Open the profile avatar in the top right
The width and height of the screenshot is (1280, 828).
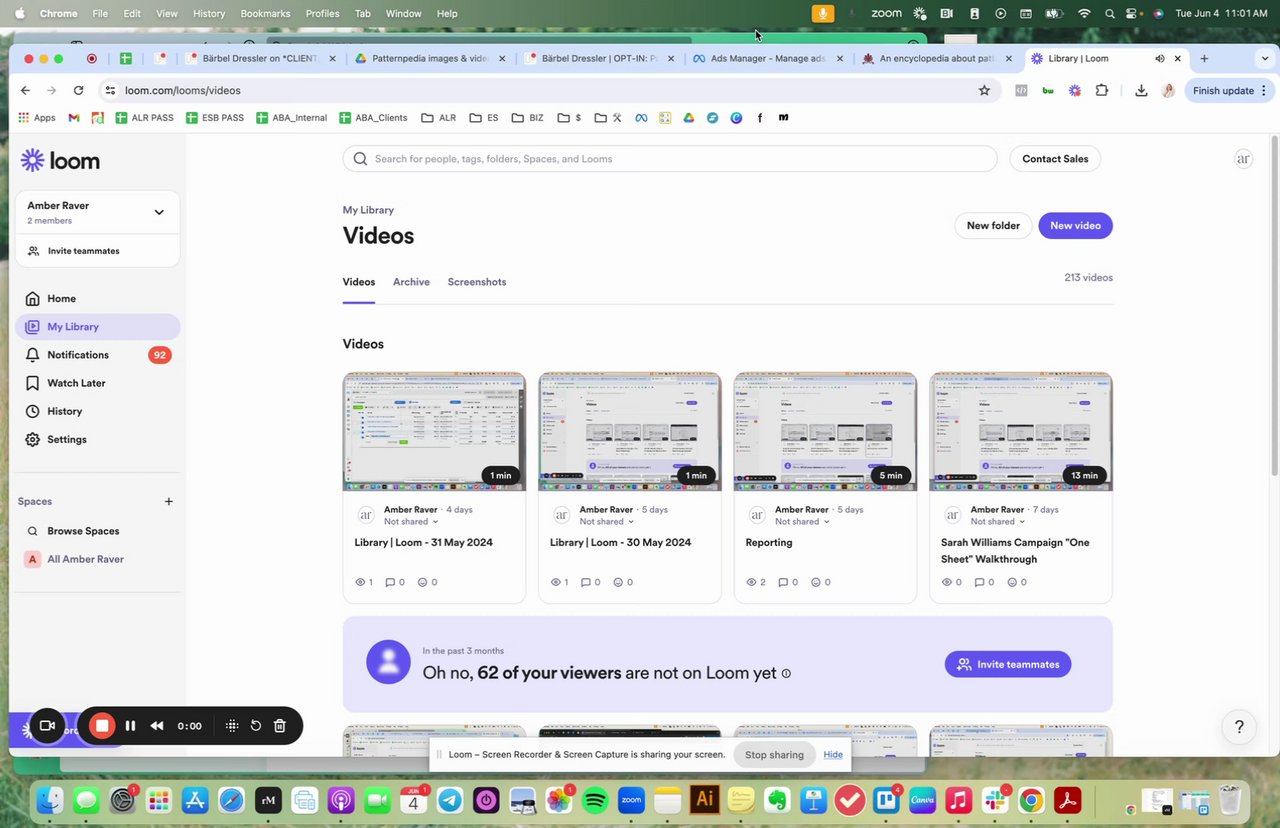pyautogui.click(x=1243, y=159)
